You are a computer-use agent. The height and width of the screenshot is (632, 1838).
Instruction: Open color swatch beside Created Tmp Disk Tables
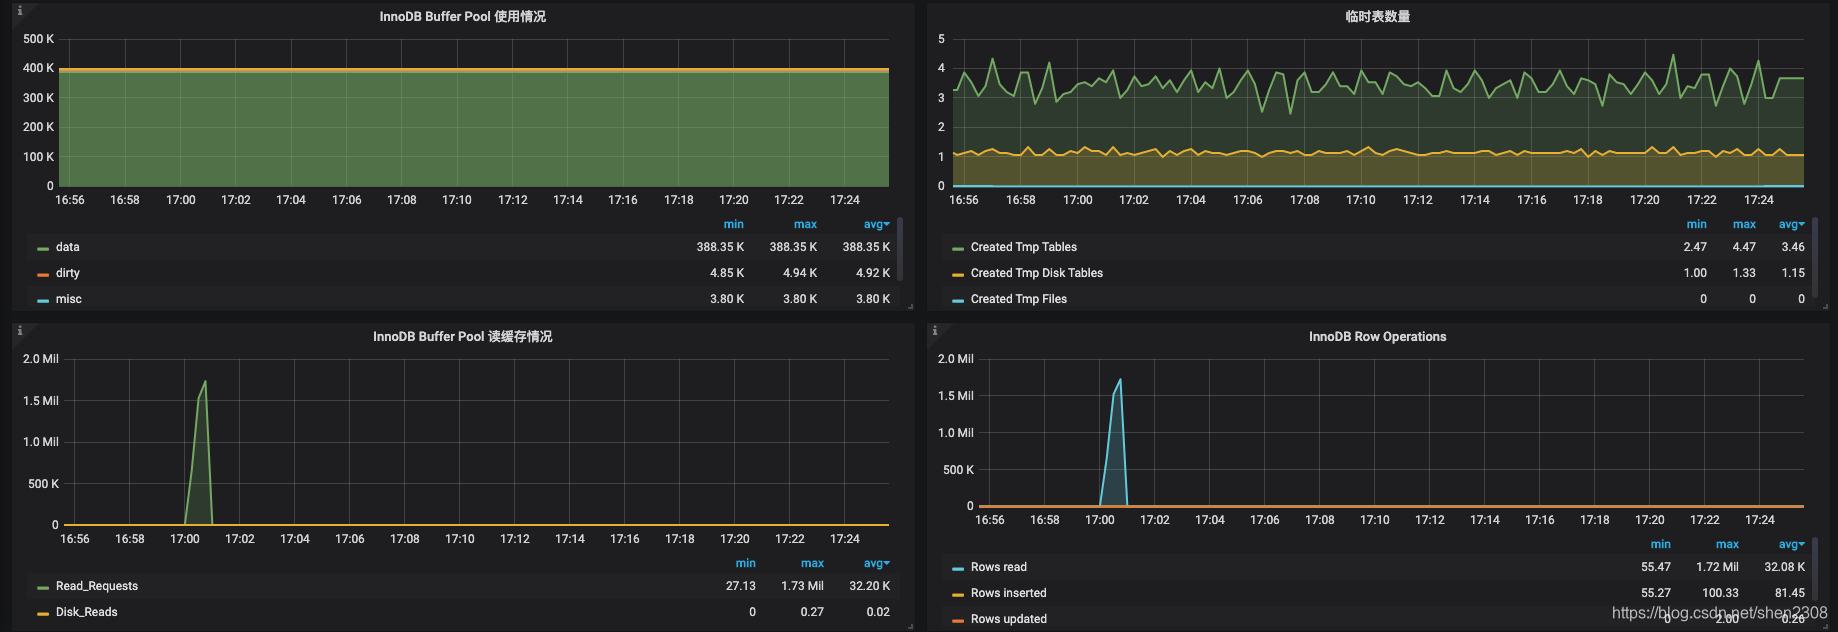[x=958, y=274]
